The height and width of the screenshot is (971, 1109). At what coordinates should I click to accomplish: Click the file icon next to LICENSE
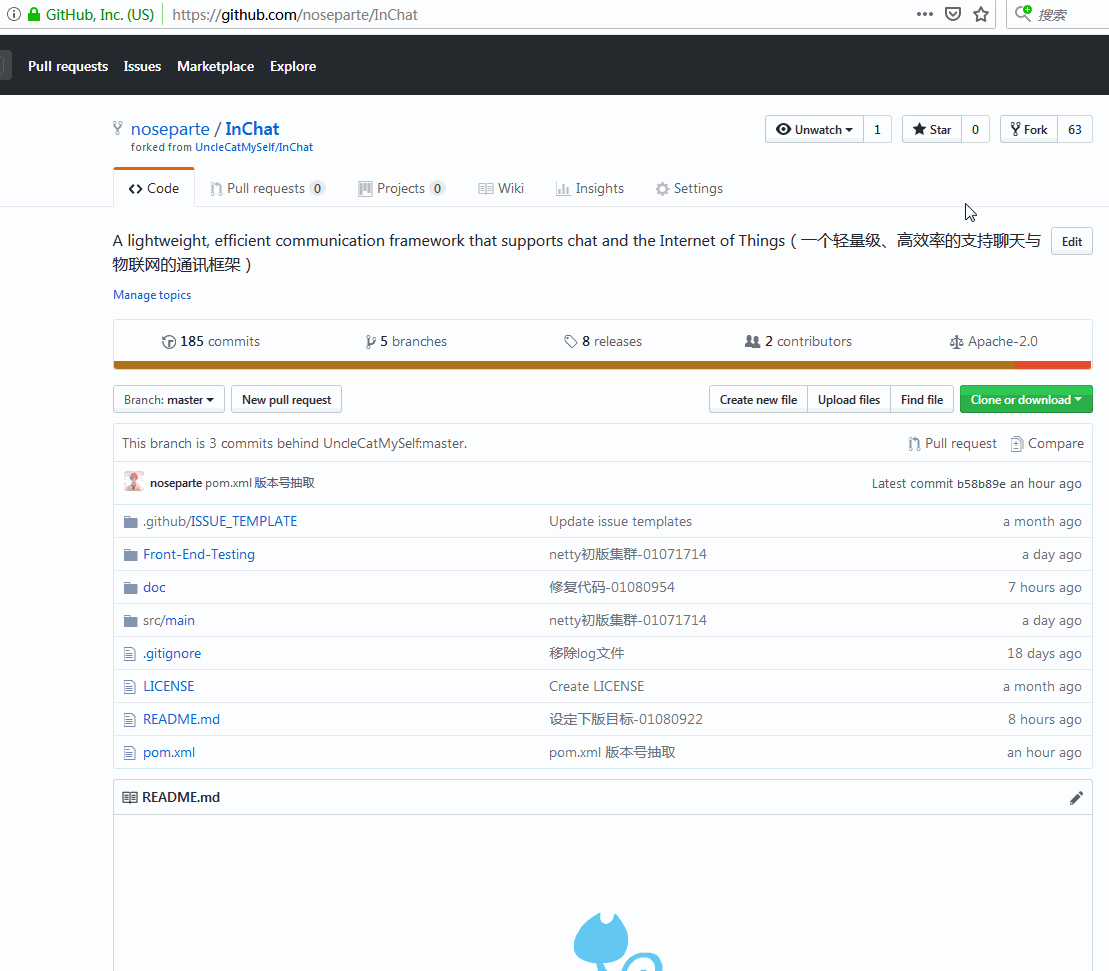[129, 686]
